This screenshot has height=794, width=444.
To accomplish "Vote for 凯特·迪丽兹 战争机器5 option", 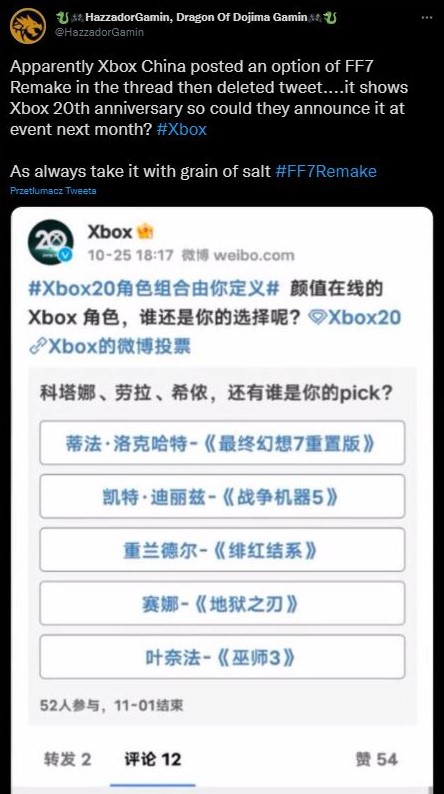I will [222, 497].
